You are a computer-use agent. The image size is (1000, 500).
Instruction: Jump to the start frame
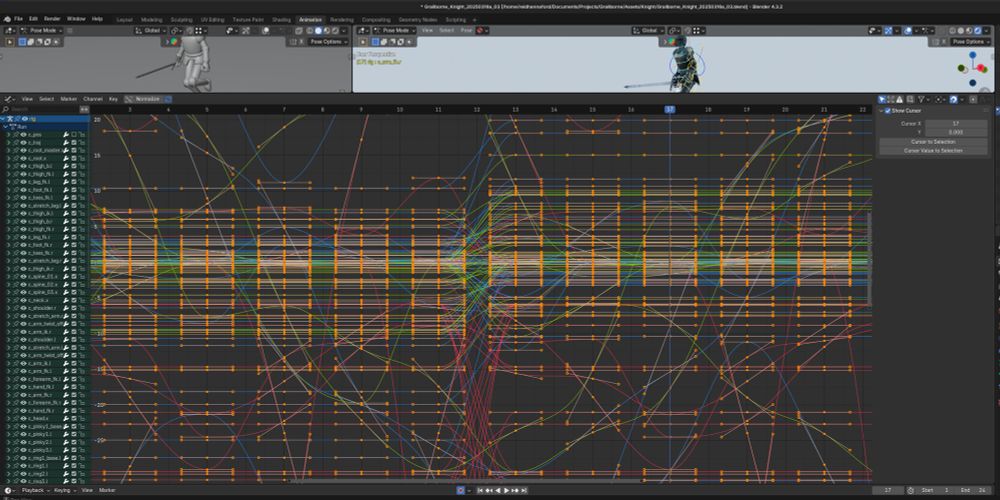click(x=480, y=490)
